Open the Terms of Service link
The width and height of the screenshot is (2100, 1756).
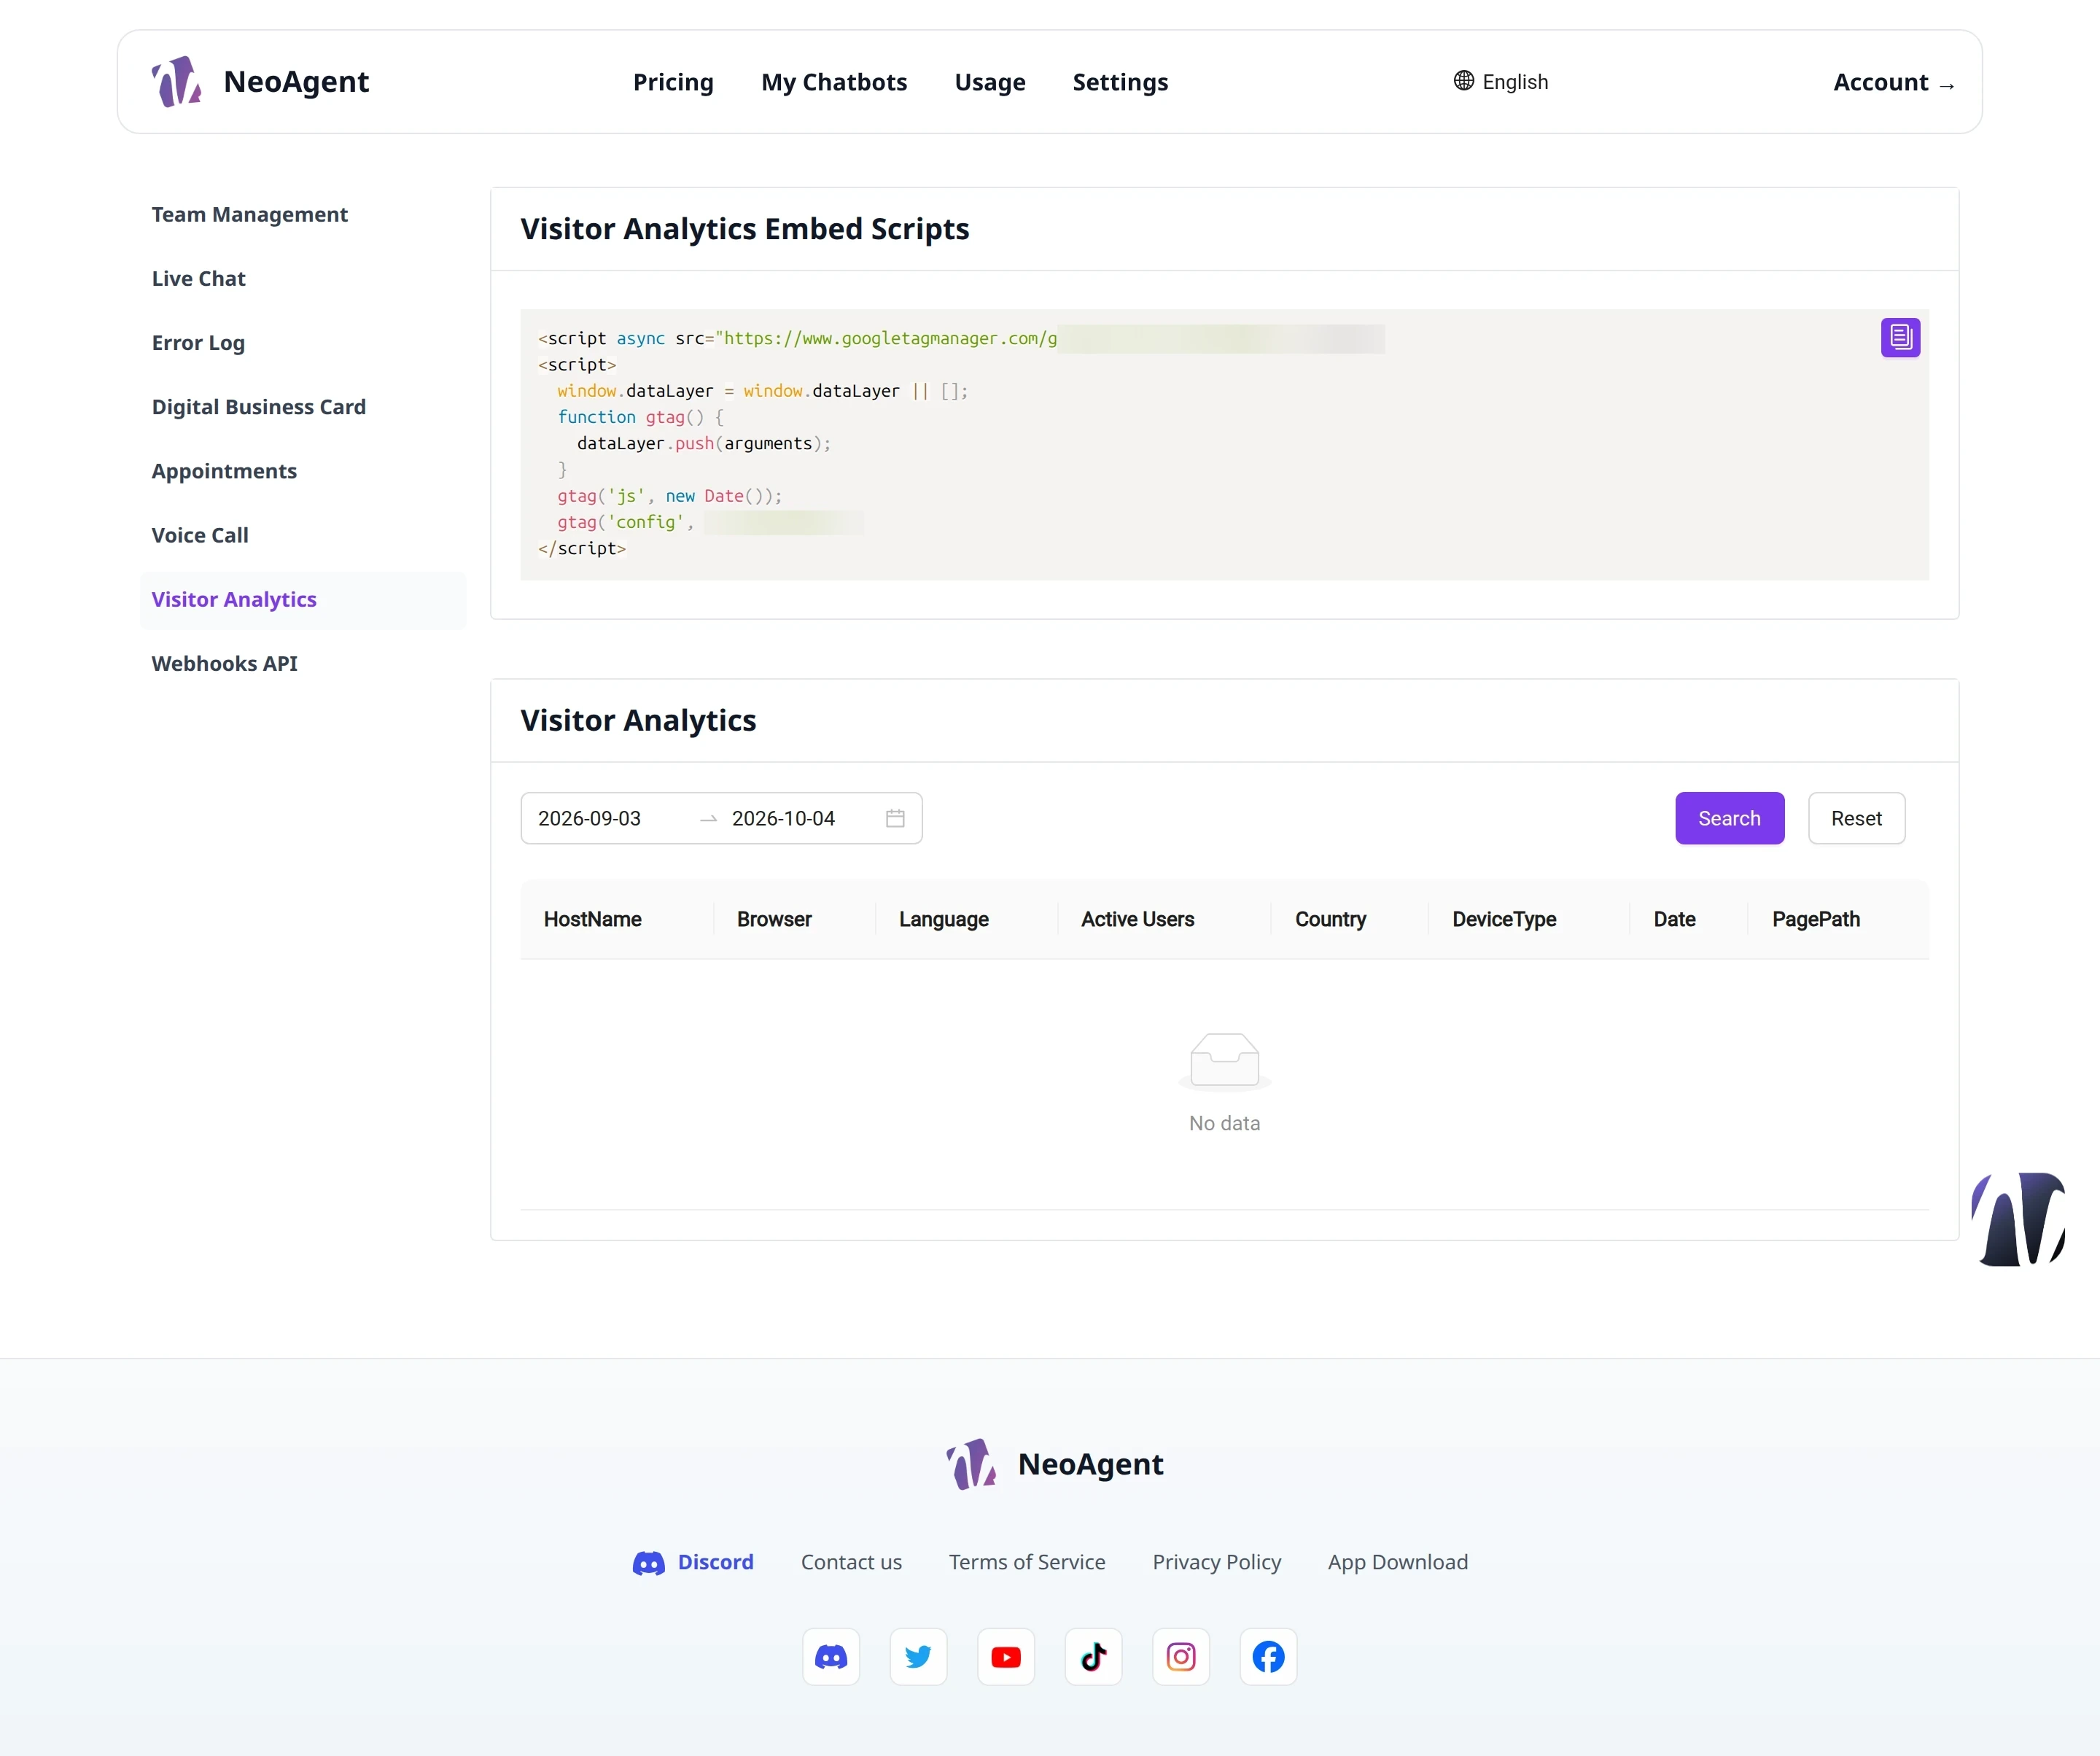(x=1027, y=1562)
